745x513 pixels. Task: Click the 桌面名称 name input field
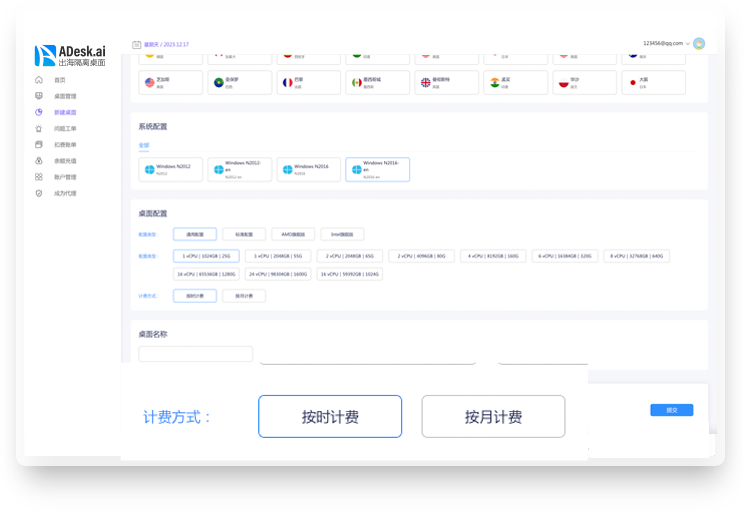coord(196,354)
